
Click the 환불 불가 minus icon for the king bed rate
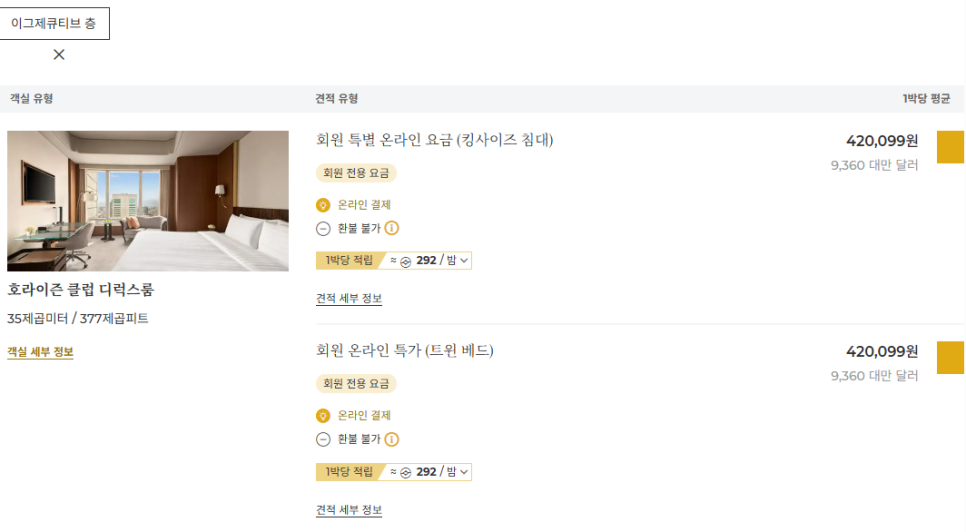(x=323, y=228)
